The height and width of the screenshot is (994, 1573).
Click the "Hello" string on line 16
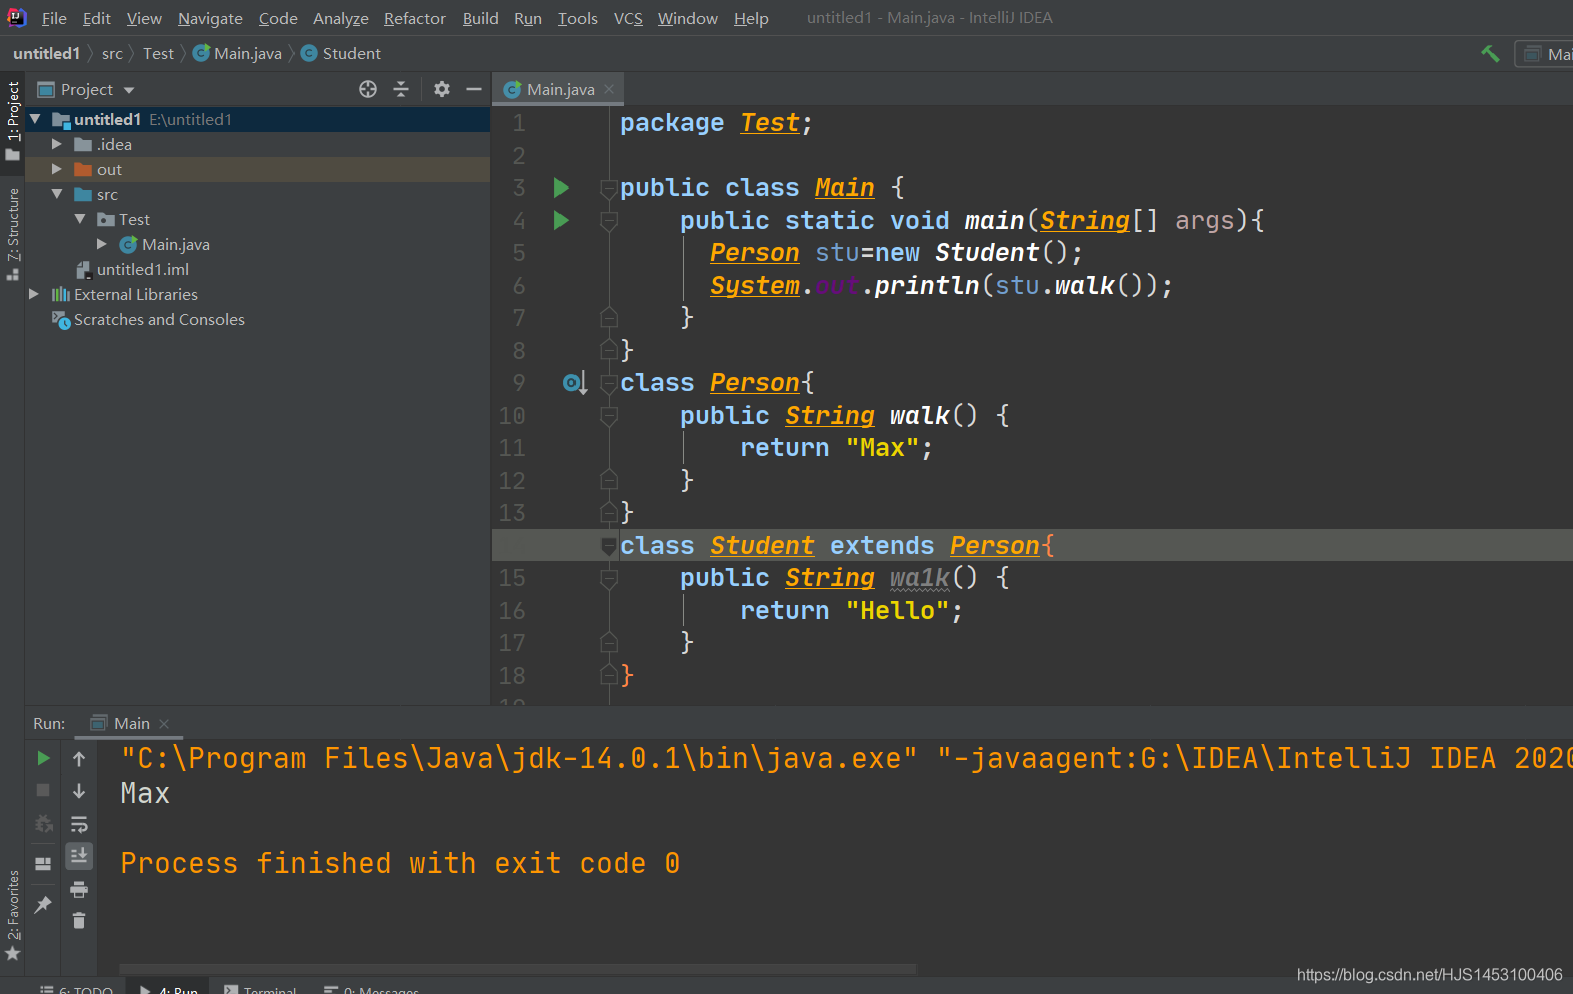(897, 611)
